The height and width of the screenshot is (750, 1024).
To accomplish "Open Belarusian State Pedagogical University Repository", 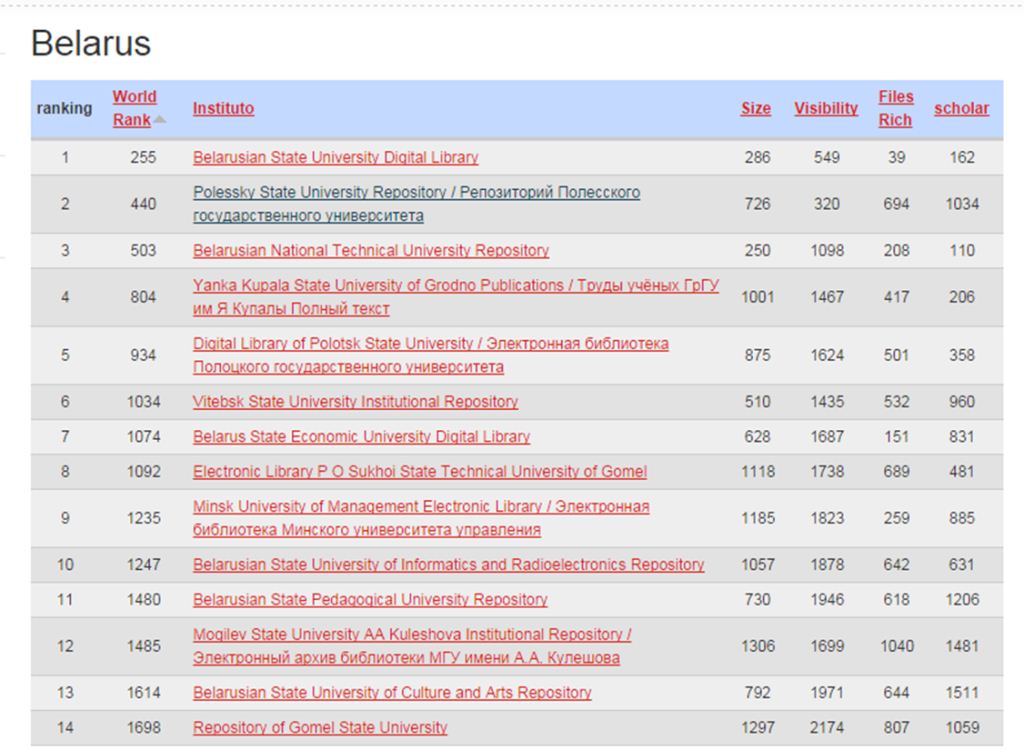I will pos(370,600).
